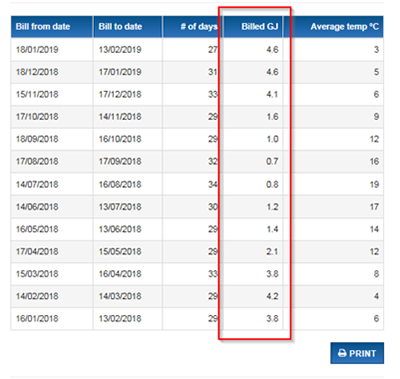Select bill from date 16/01/2018
Image resolution: width=400 pixels, height=379 pixels.
37,318
